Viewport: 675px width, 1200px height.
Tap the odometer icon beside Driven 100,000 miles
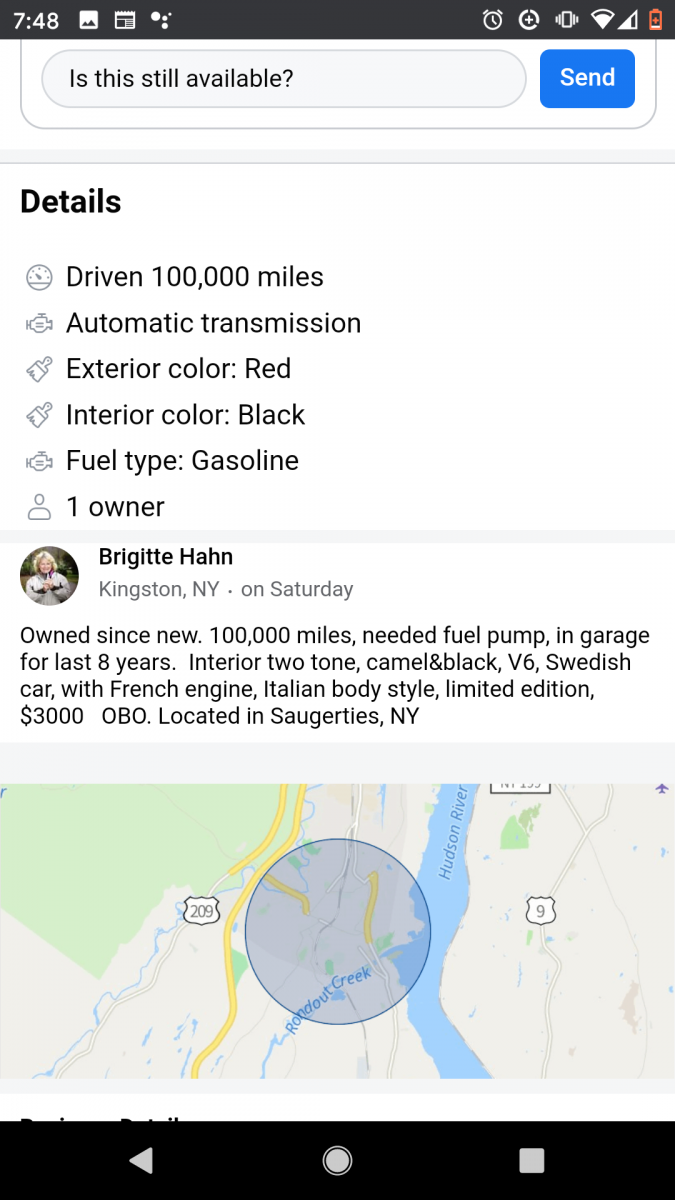[x=38, y=277]
